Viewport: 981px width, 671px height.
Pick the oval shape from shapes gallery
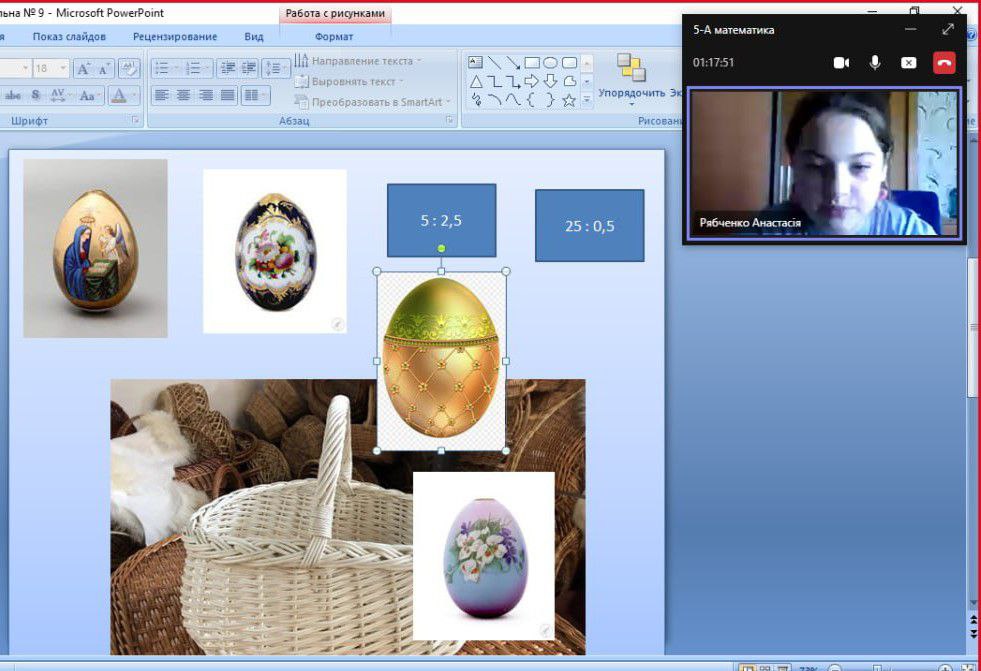[x=551, y=62]
